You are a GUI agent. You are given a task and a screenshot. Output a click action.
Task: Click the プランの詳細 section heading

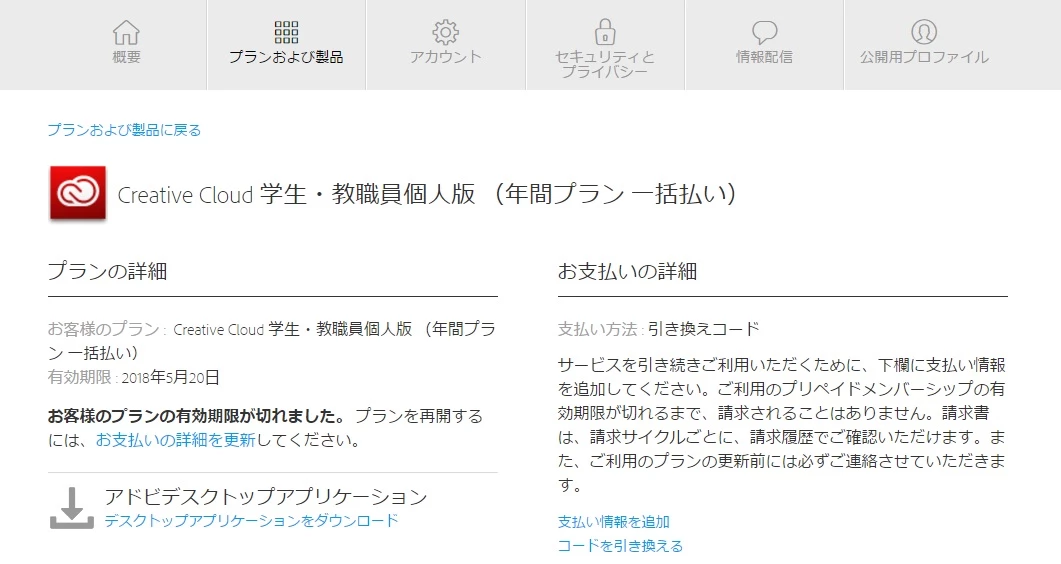click(x=108, y=271)
